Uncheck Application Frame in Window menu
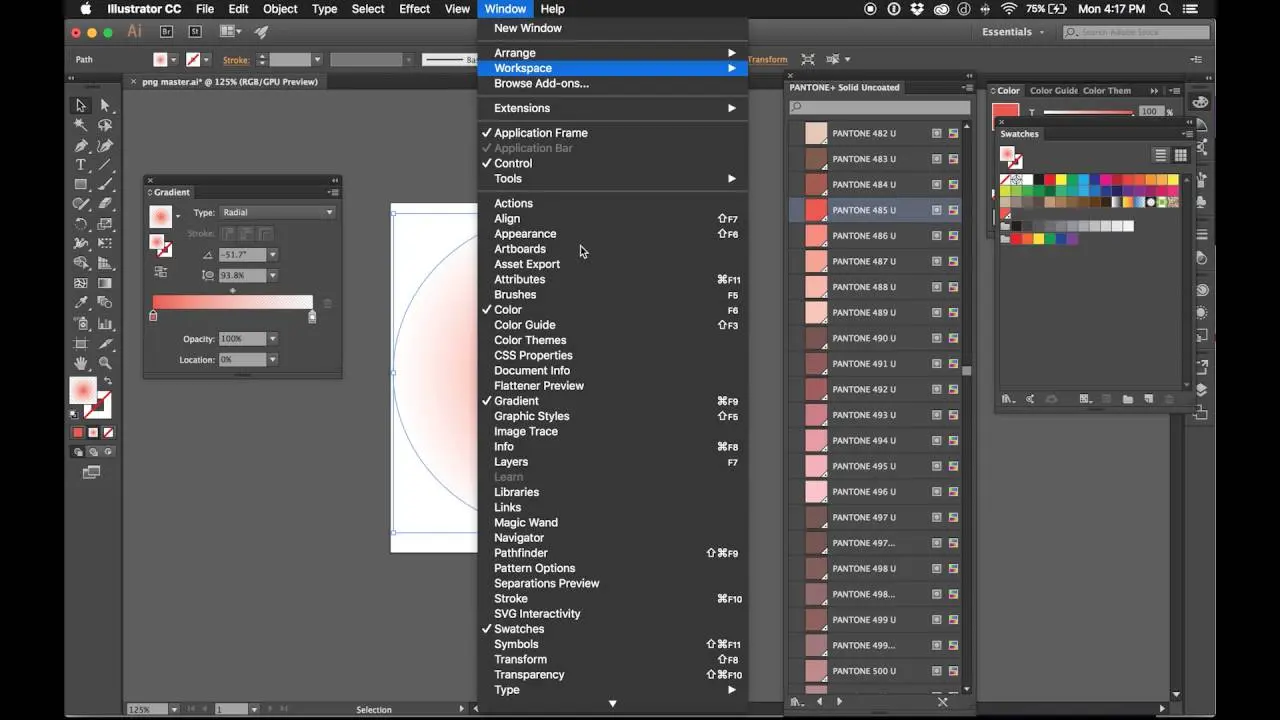1280x720 pixels. tap(540, 133)
